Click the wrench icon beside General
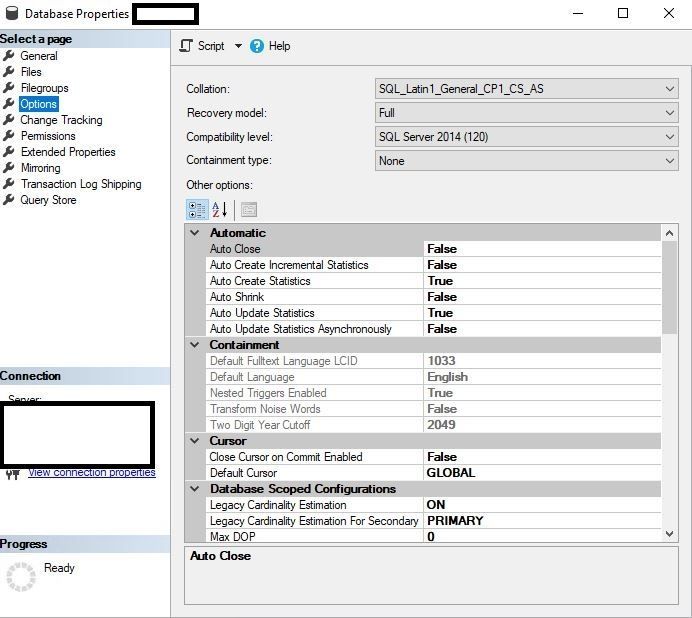This screenshot has height=618, width=692. point(9,56)
